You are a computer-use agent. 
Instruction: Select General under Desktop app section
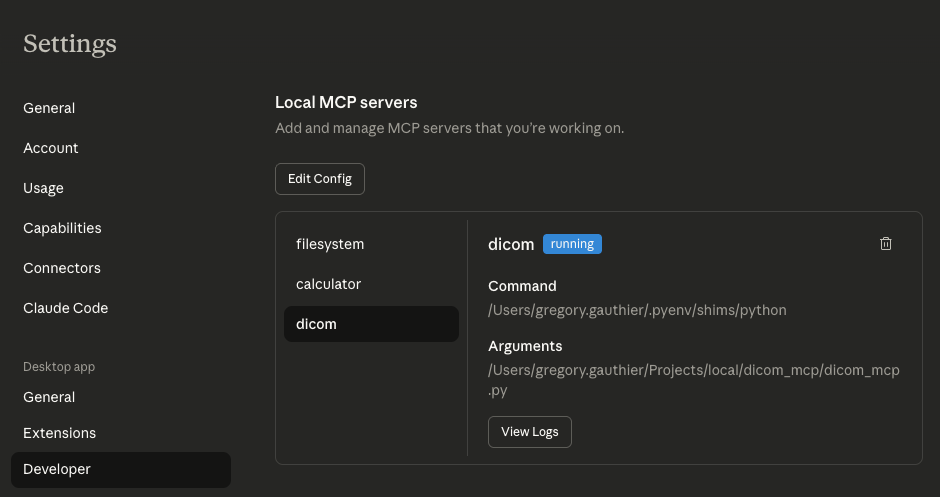point(49,397)
